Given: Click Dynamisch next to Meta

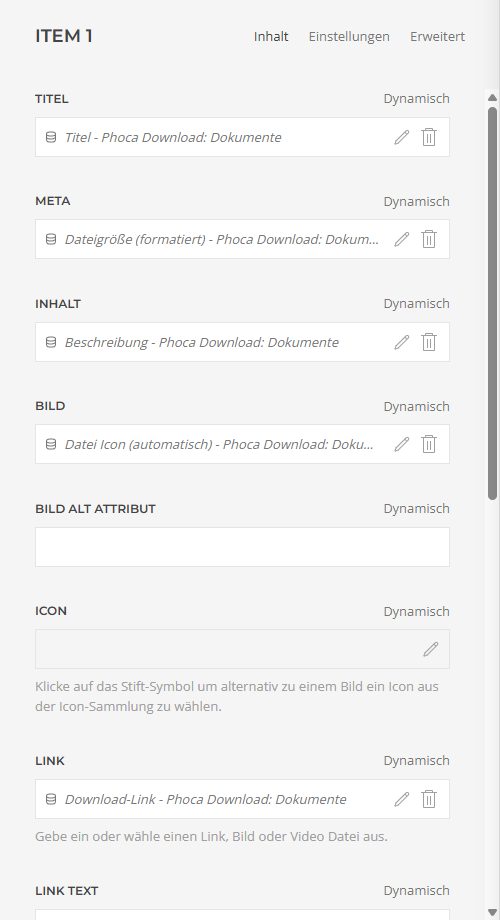Looking at the screenshot, I should [417, 201].
